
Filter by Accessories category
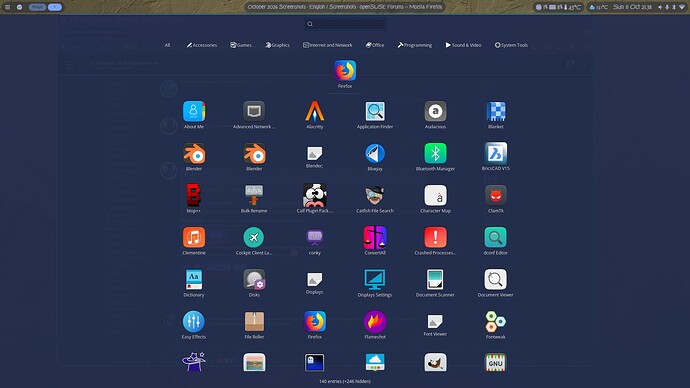(202, 45)
